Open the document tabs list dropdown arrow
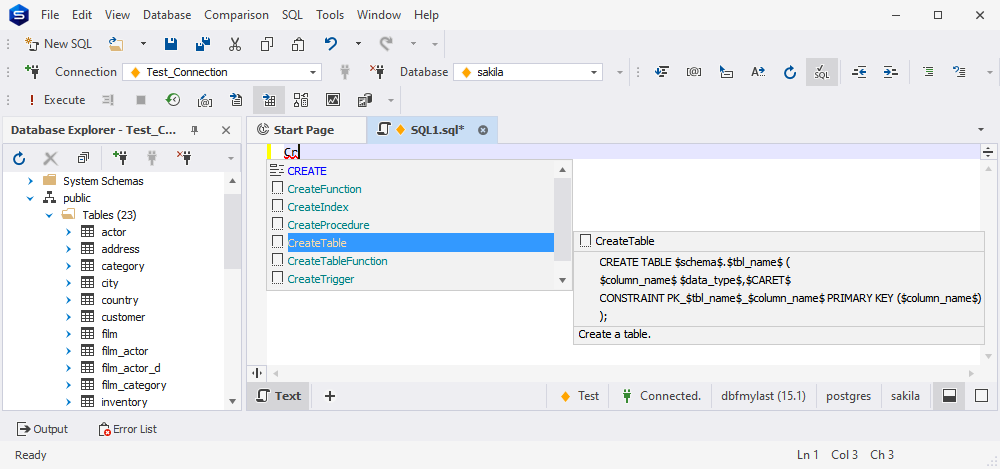The width and height of the screenshot is (1000, 469). 981,130
